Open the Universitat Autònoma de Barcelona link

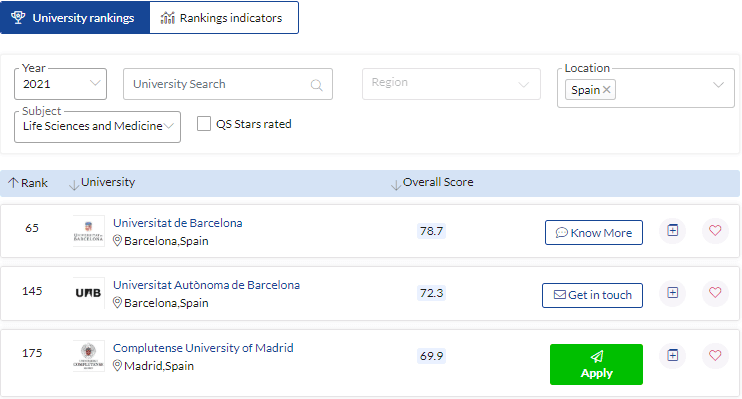coord(206,285)
